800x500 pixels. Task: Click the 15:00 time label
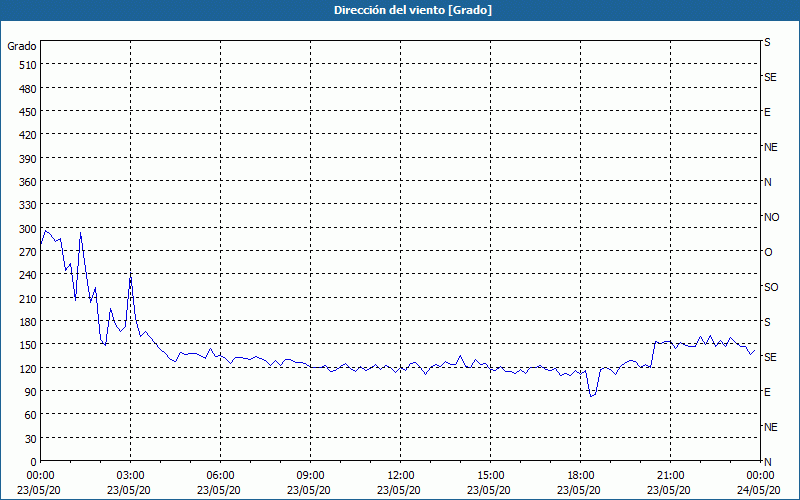[490, 476]
